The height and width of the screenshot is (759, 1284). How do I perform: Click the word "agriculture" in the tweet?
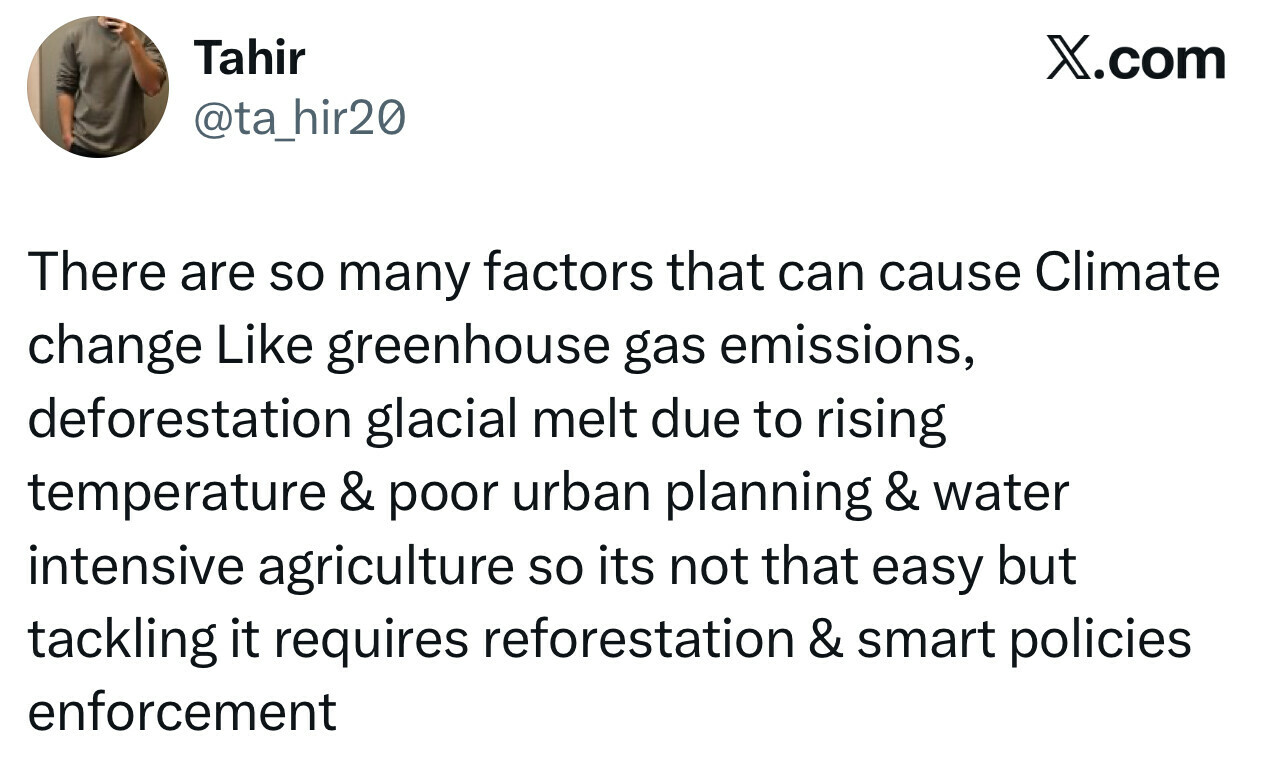click(x=385, y=566)
